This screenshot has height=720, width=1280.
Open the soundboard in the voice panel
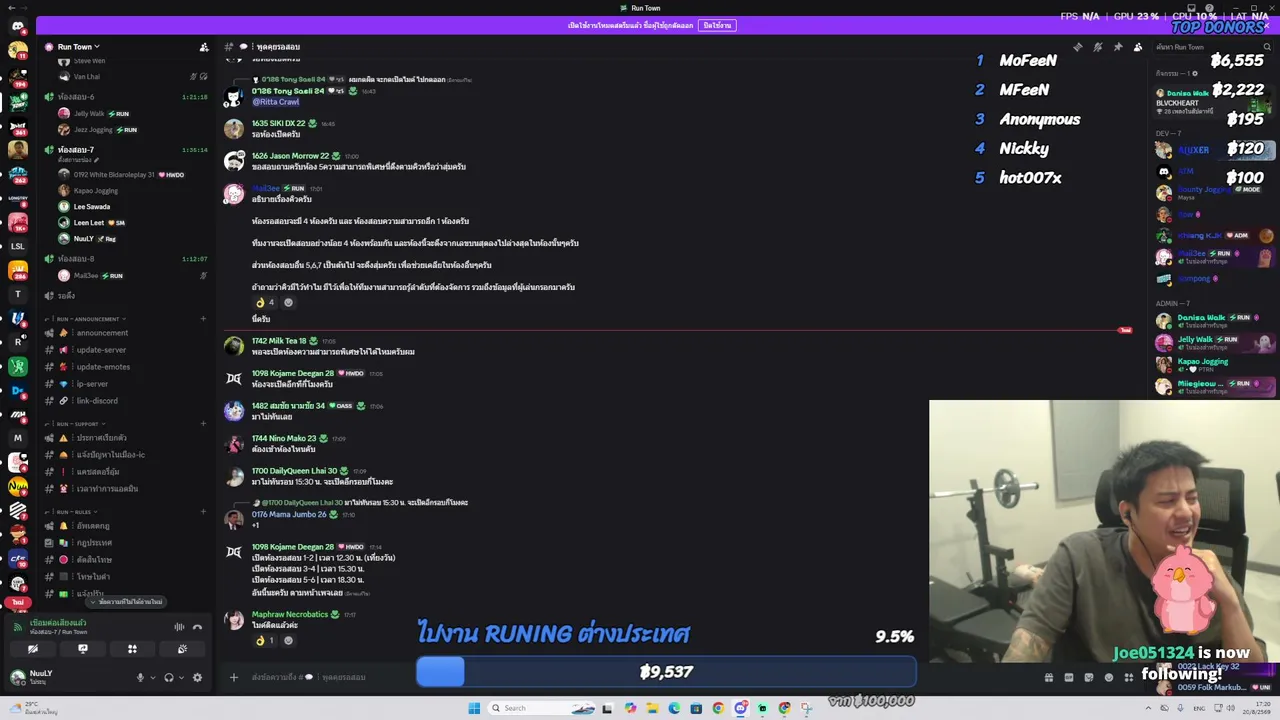pyautogui.click(x=182, y=649)
